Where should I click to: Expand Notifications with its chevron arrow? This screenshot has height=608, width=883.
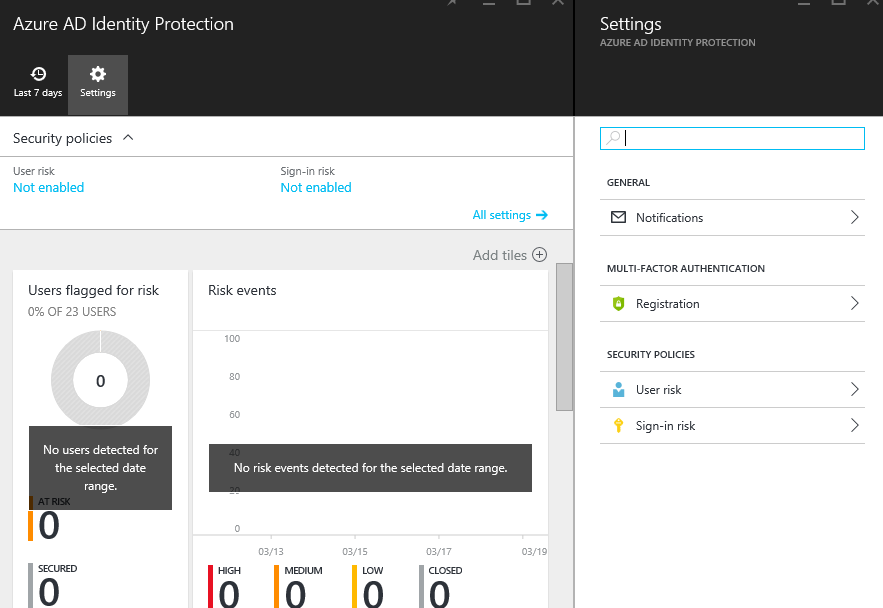pyautogui.click(x=855, y=217)
